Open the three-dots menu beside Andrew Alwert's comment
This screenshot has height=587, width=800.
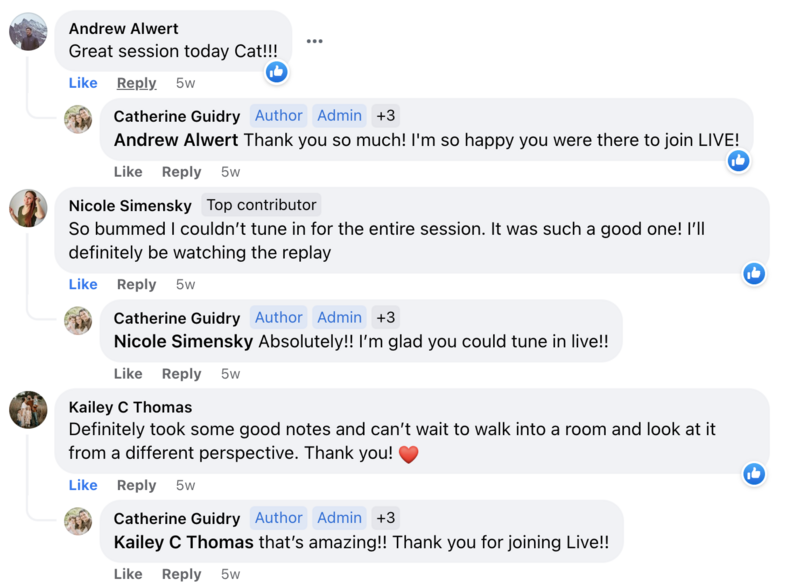coord(314,41)
